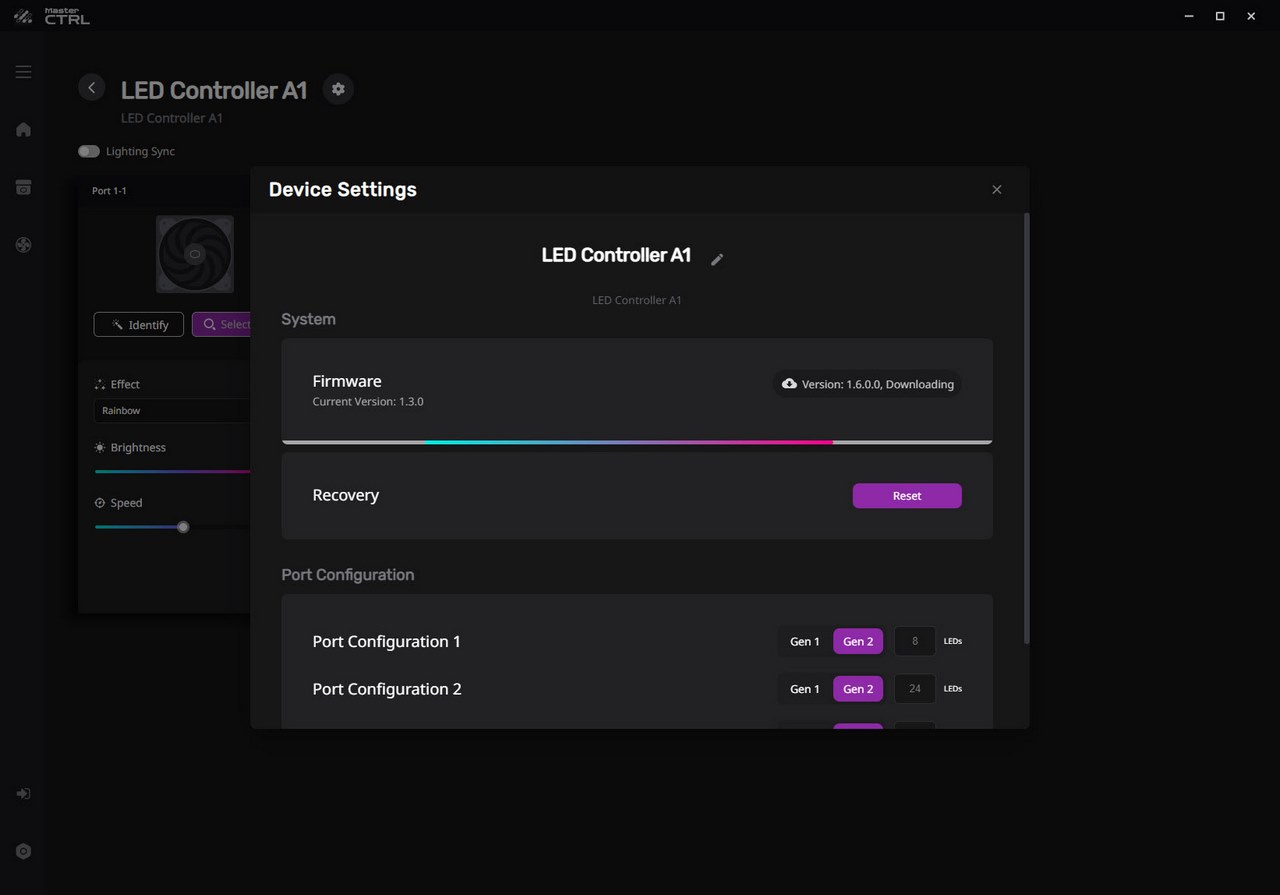Go to Home in the sidebar
This screenshot has height=895, width=1280.
coord(23,129)
